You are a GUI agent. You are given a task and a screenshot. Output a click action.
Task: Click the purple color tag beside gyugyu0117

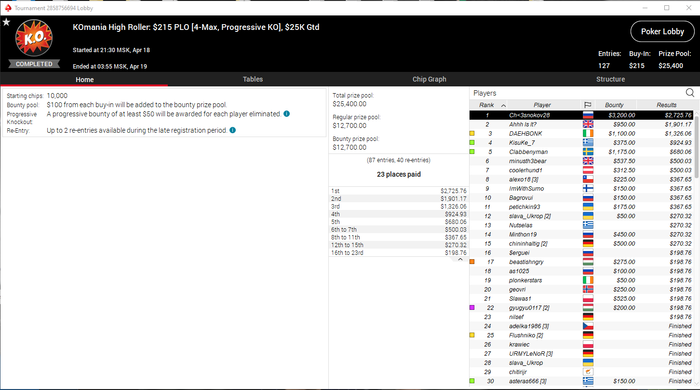click(472, 308)
